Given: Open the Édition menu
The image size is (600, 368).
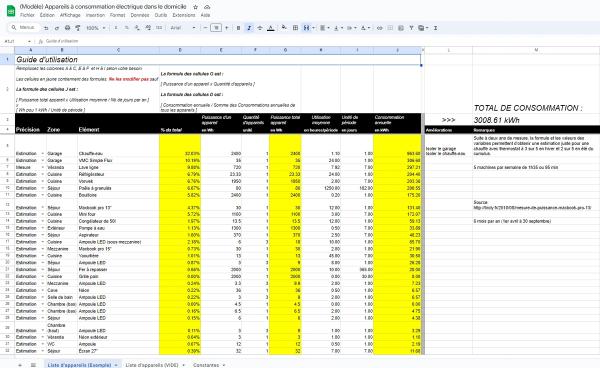Looking at the screenshot, I should (x=47, y=15).
